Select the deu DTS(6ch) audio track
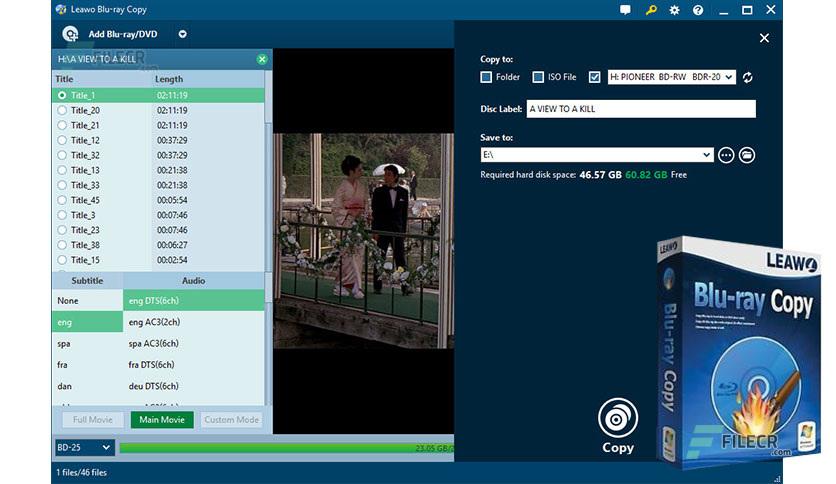836x484 pixels. (x=194, y=386)
